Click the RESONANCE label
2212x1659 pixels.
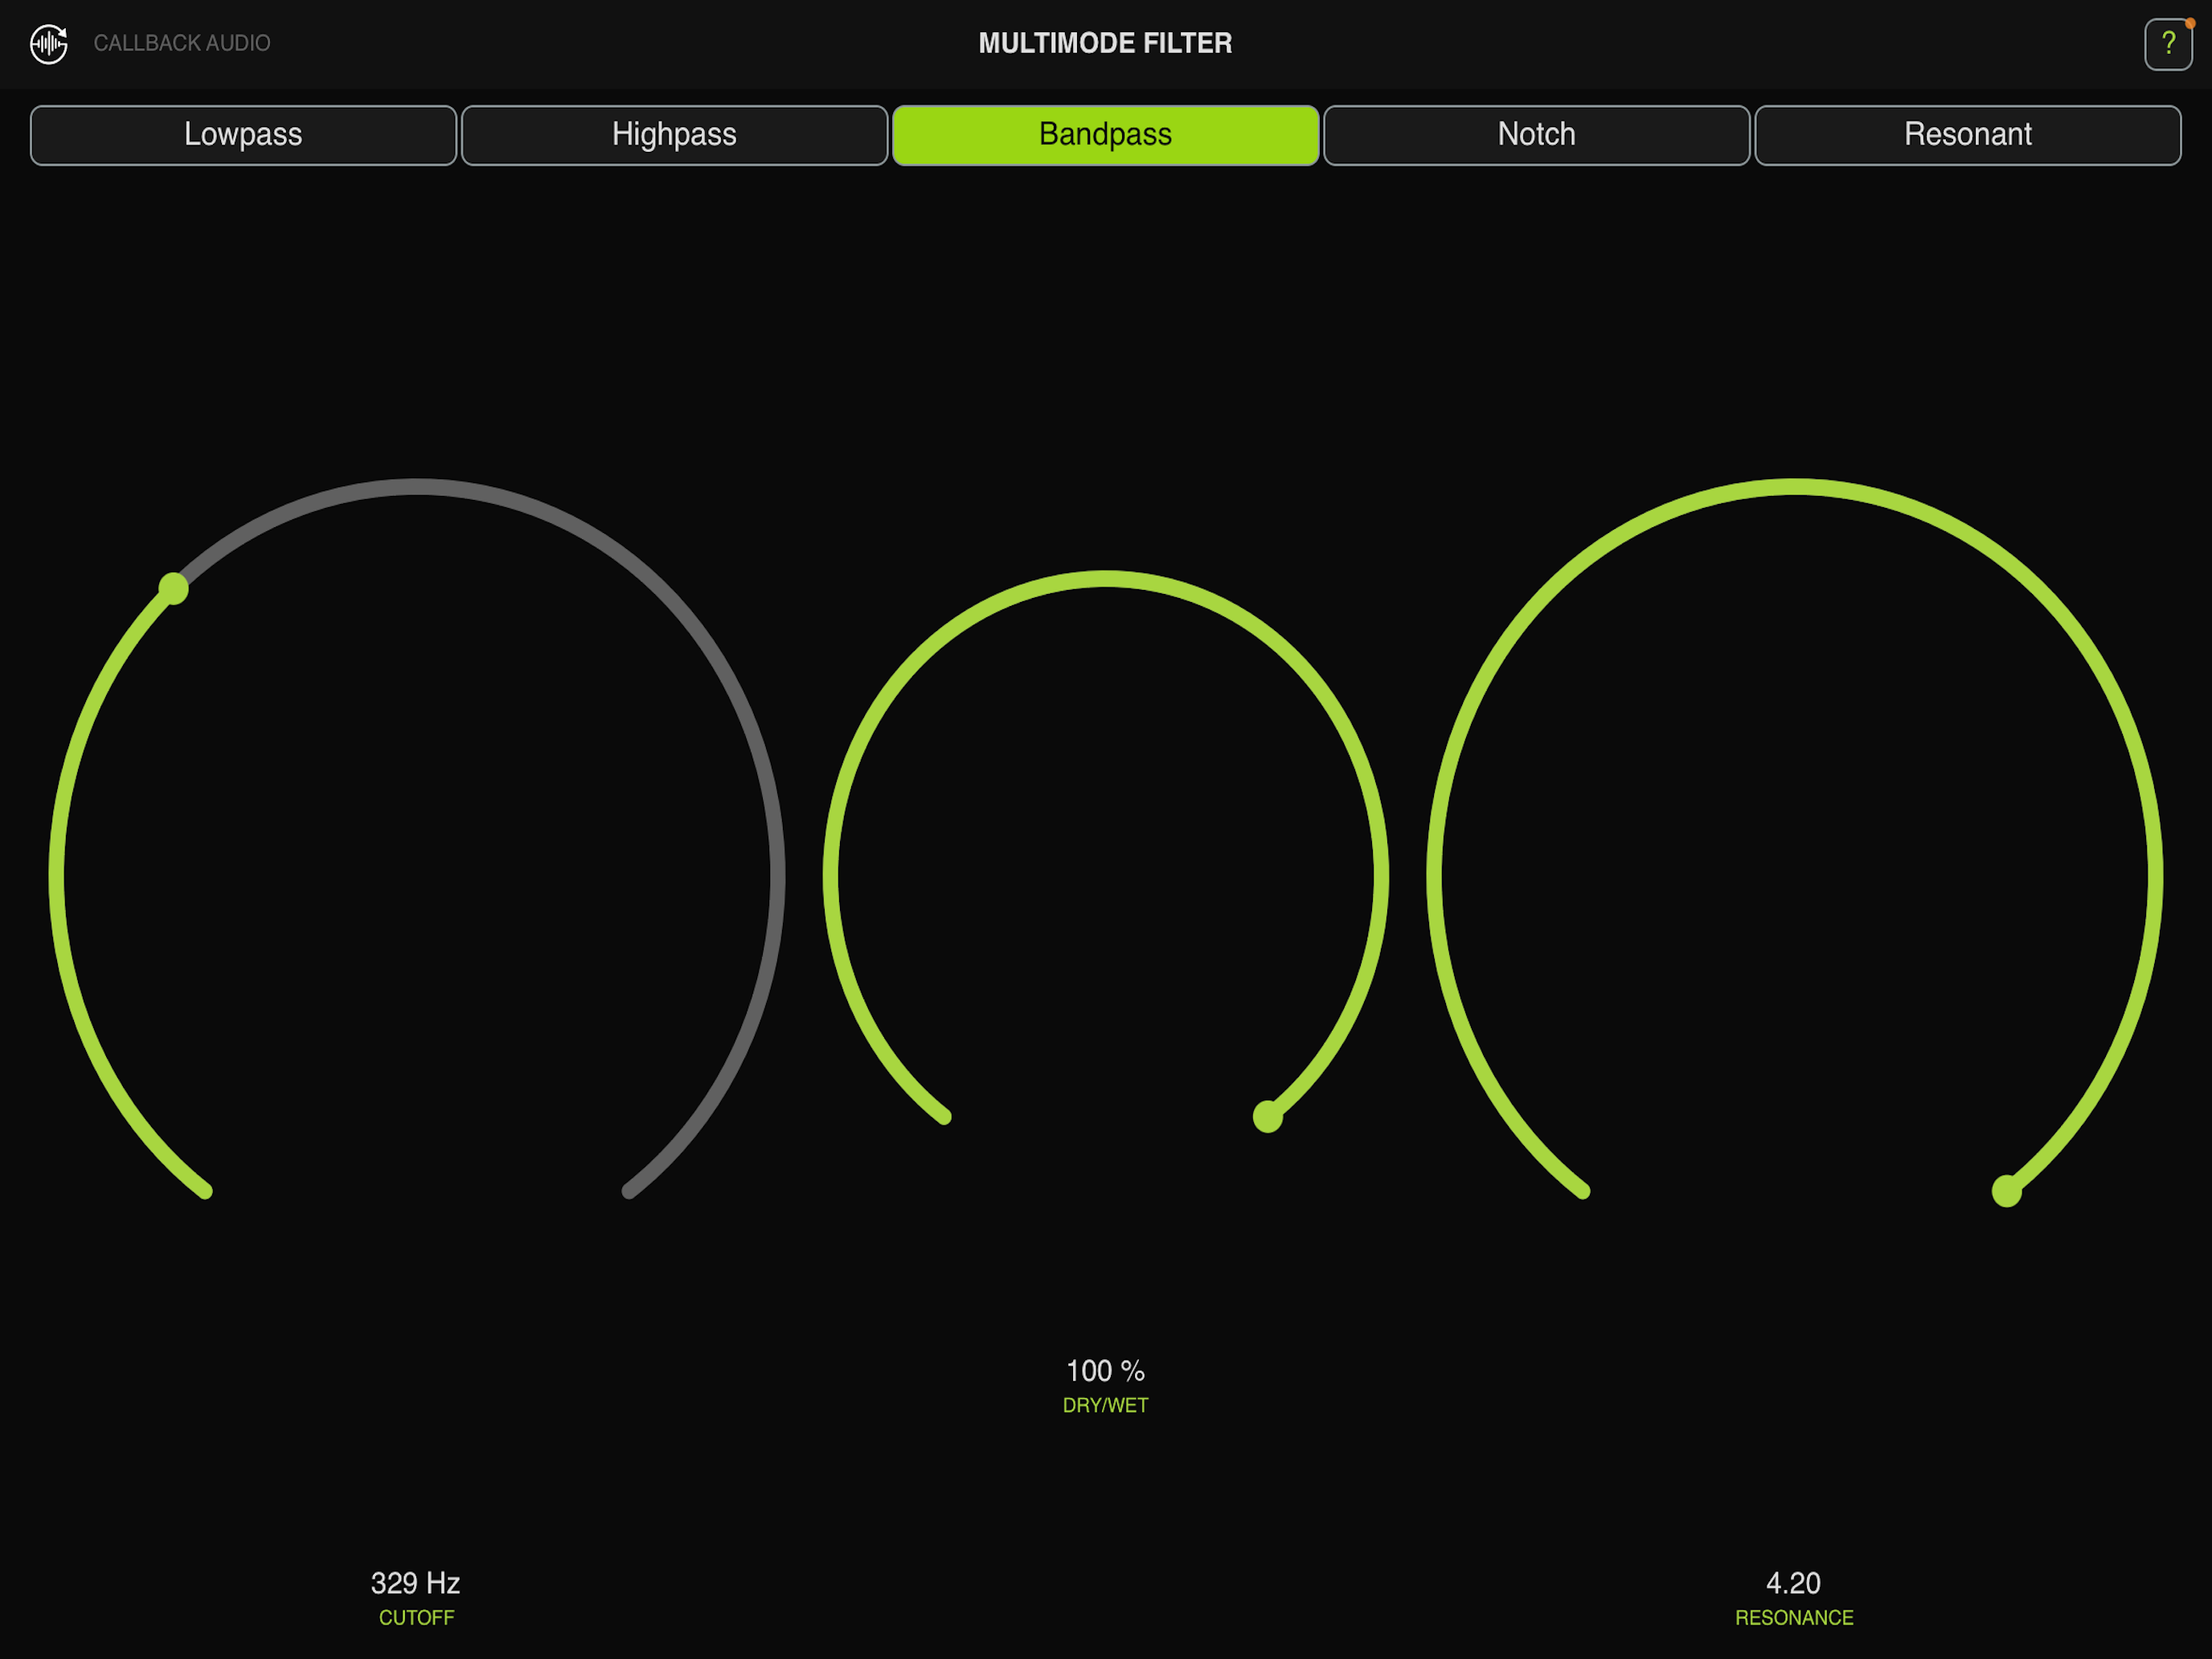[x=1794, y=1618]
